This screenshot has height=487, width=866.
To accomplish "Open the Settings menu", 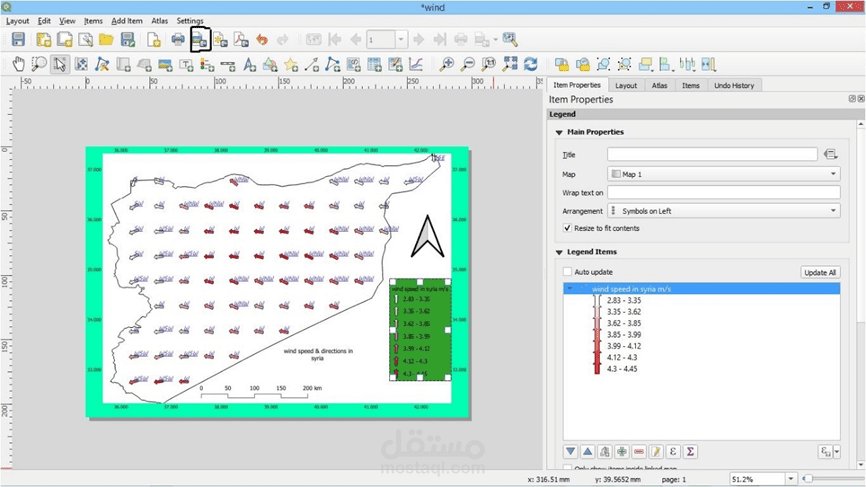I will 190,20.
